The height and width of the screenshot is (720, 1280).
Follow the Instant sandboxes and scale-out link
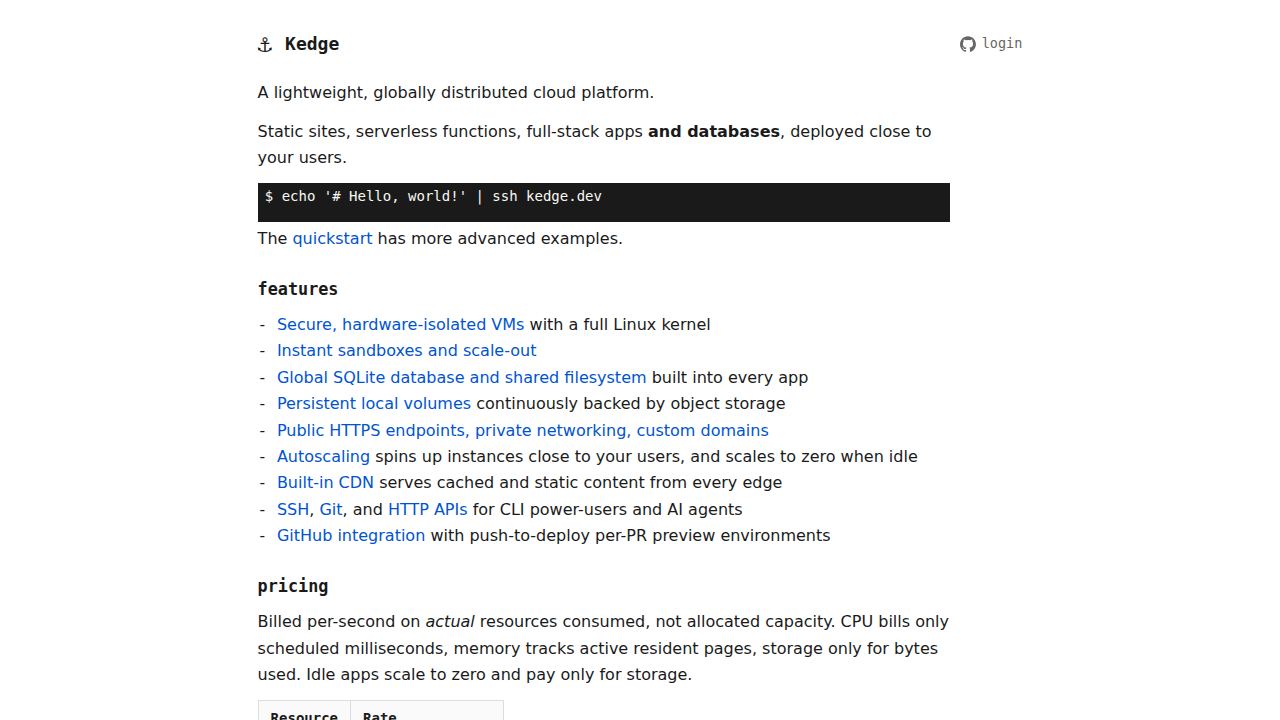pyautogui.click(x=406, y=350)
